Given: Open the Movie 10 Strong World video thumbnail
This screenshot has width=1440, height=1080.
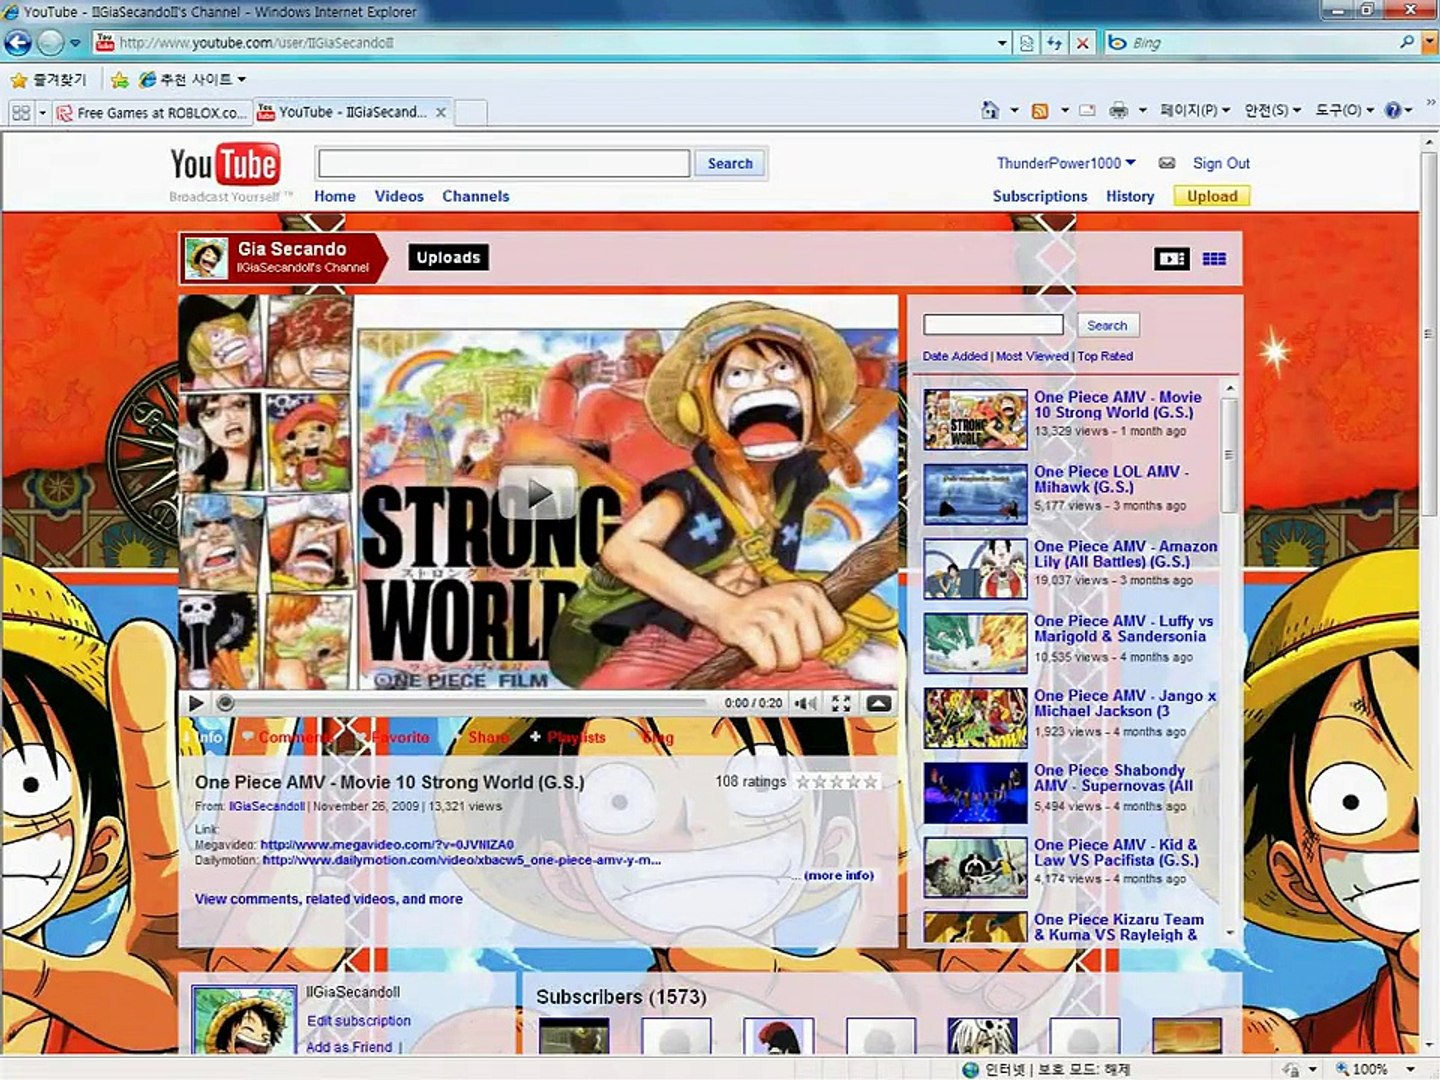Looking at the screenshot, I should click(975, 419).
